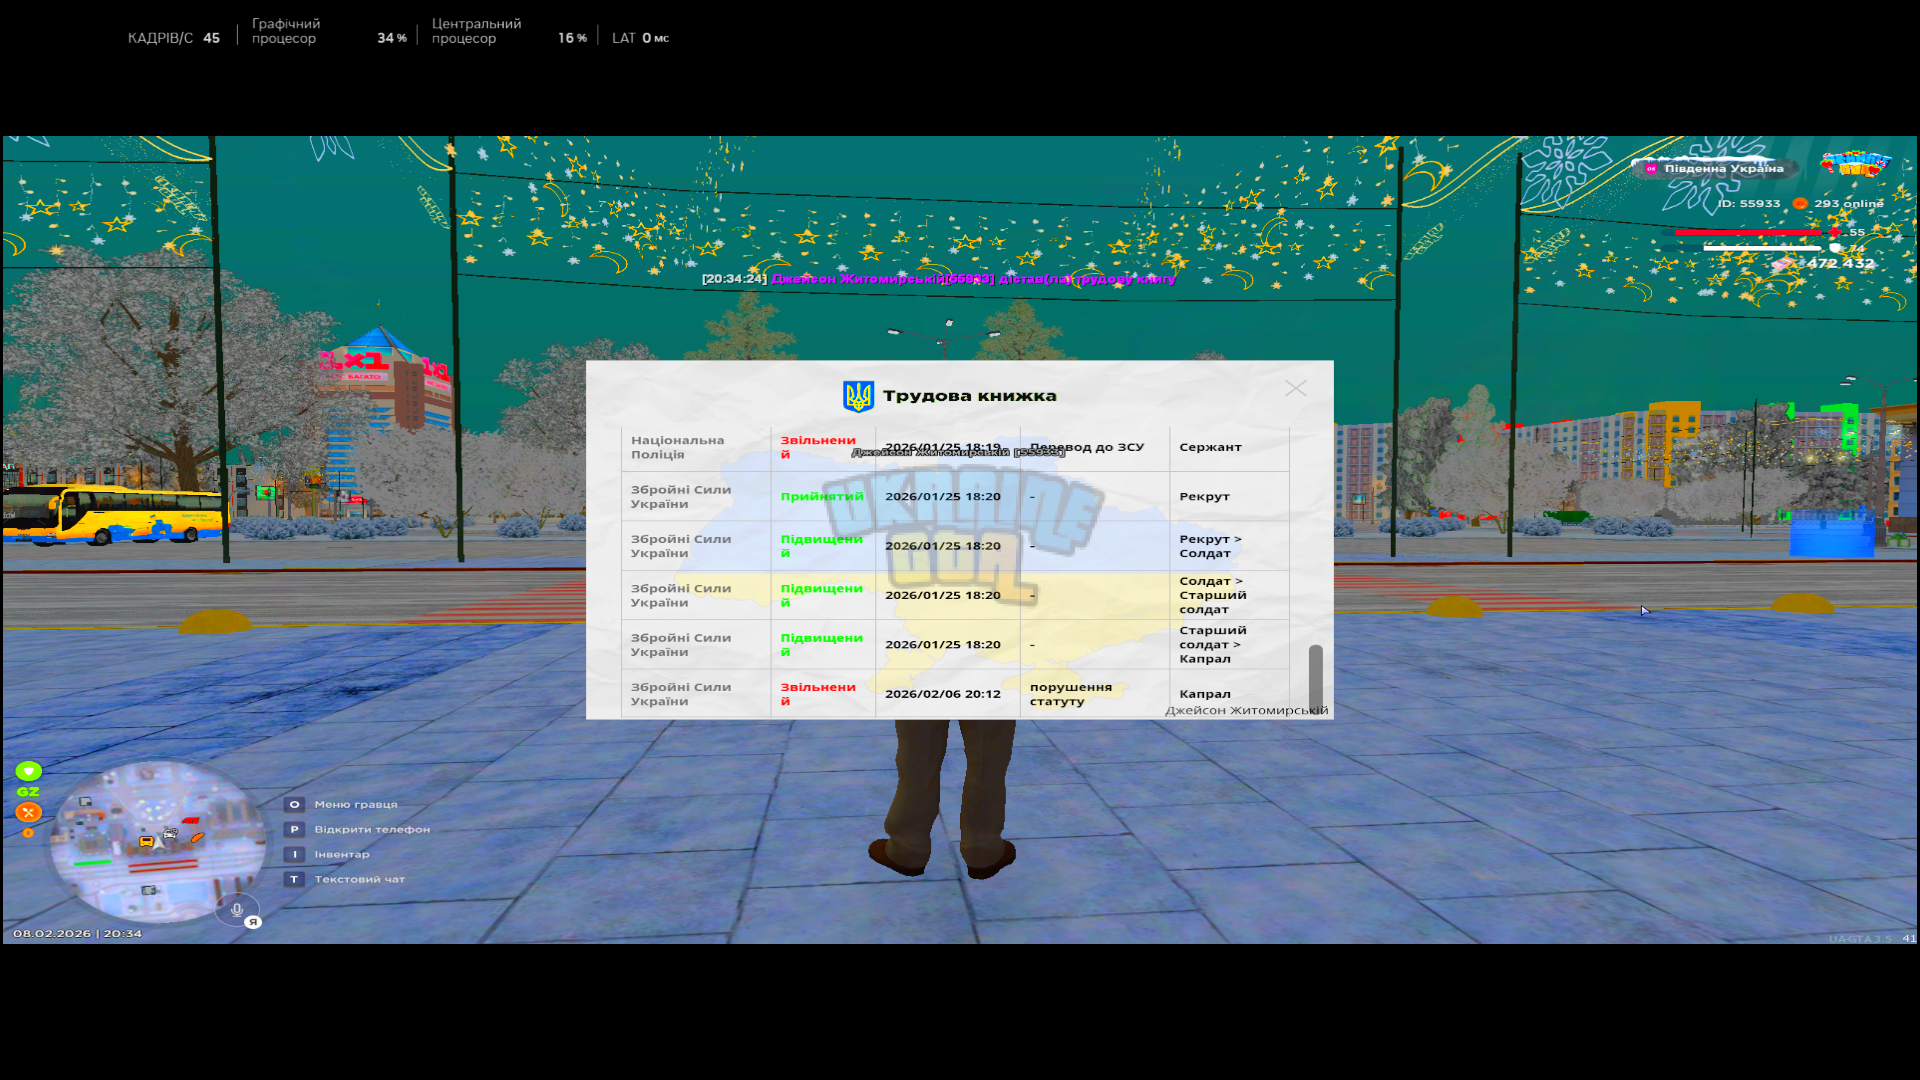
Task: Click the 293 online counter
Action: (1848, 203)
